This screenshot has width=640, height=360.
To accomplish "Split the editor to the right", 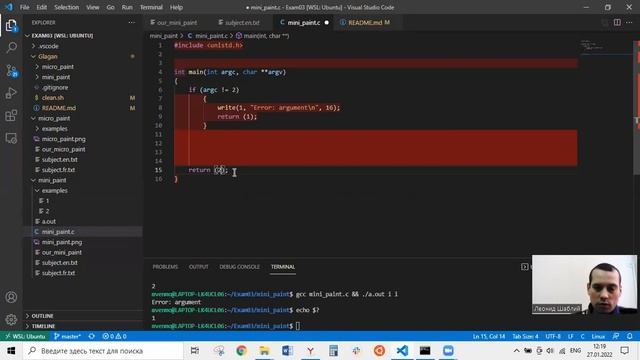I will pyautogui.click(x=617, y=22).
